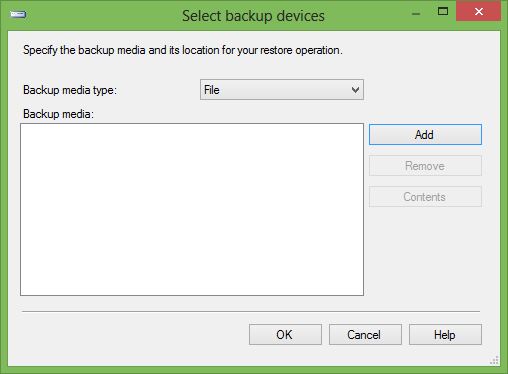Click the restore operation instruction text
Screen dimensions: 508x374
point(183,50)
